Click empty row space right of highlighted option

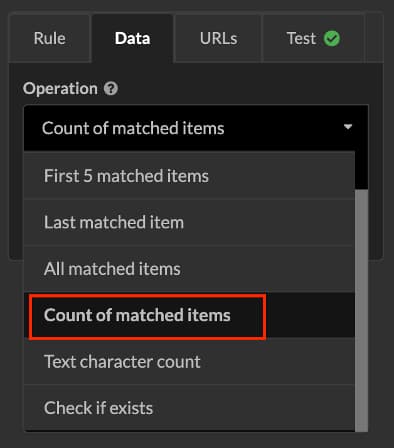(x=310, y=315)
